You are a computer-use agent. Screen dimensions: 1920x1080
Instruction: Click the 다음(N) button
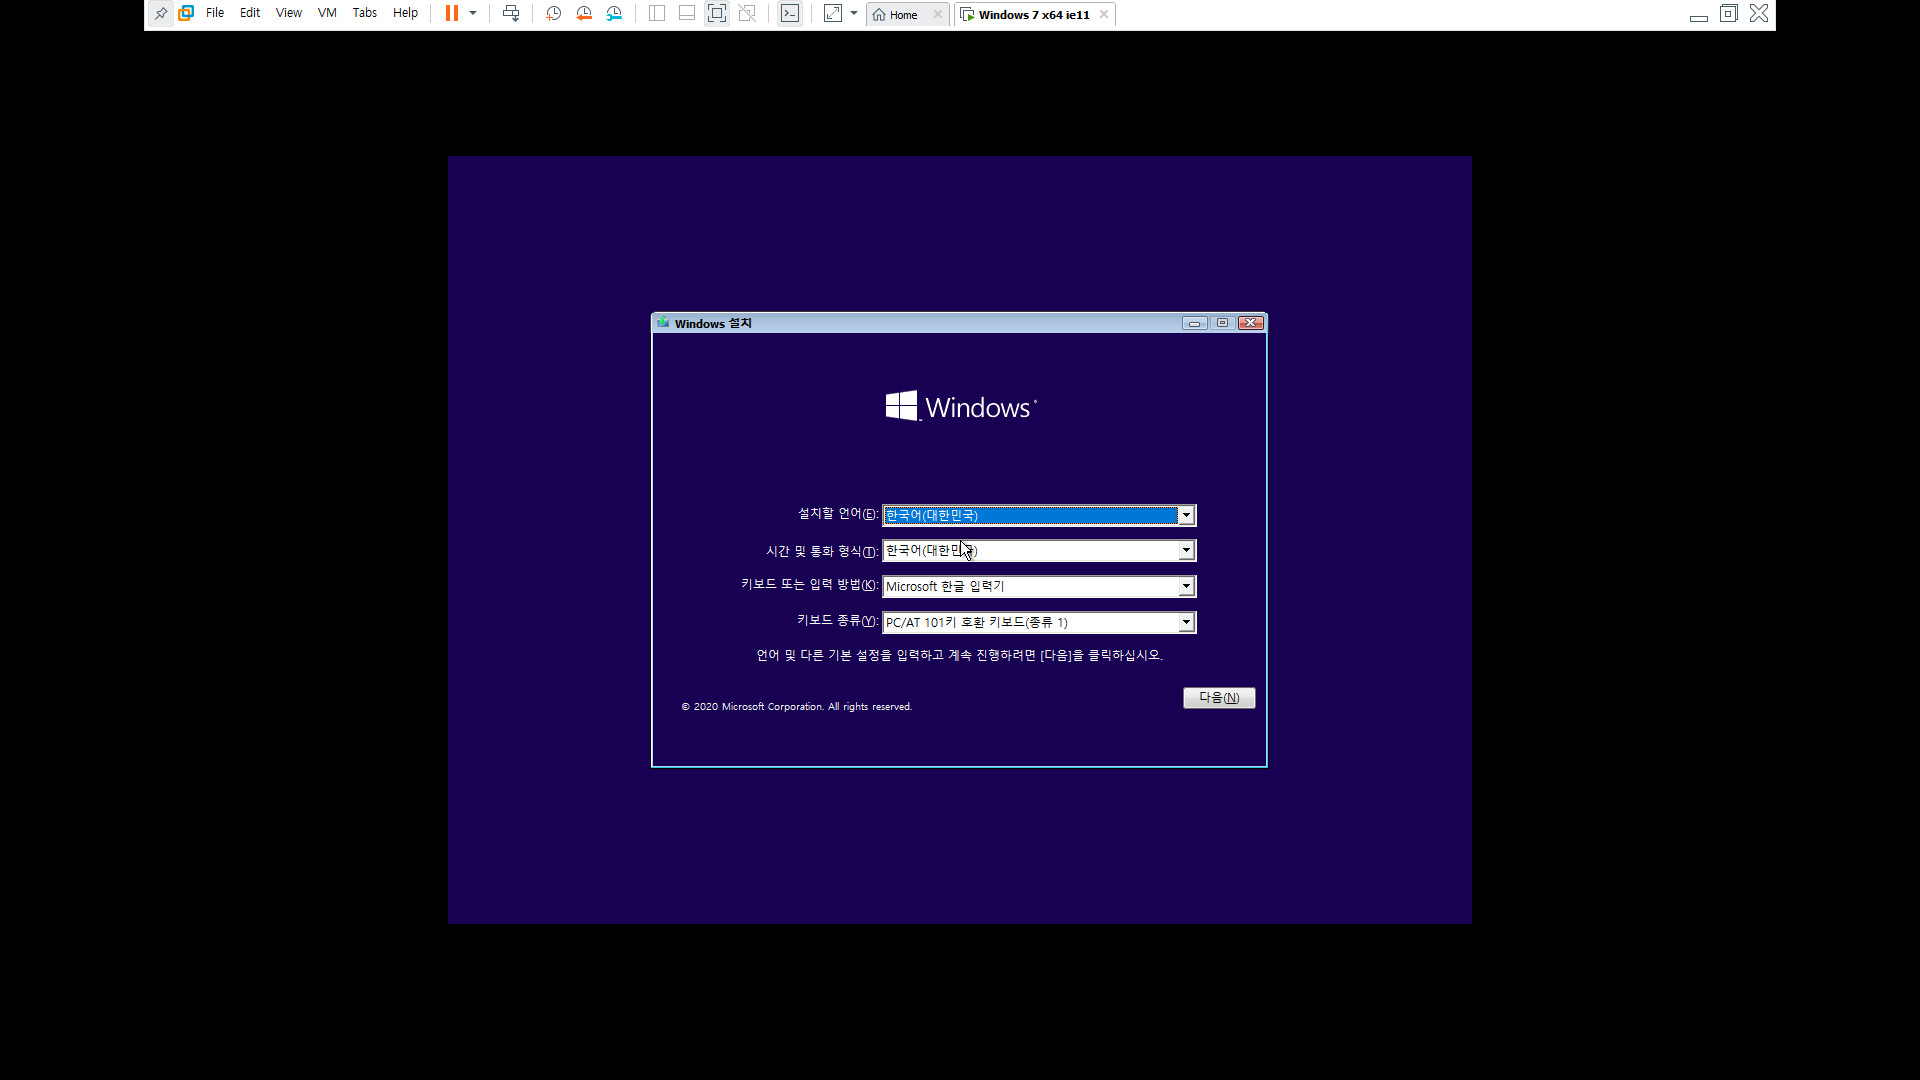pos(1219,698)
